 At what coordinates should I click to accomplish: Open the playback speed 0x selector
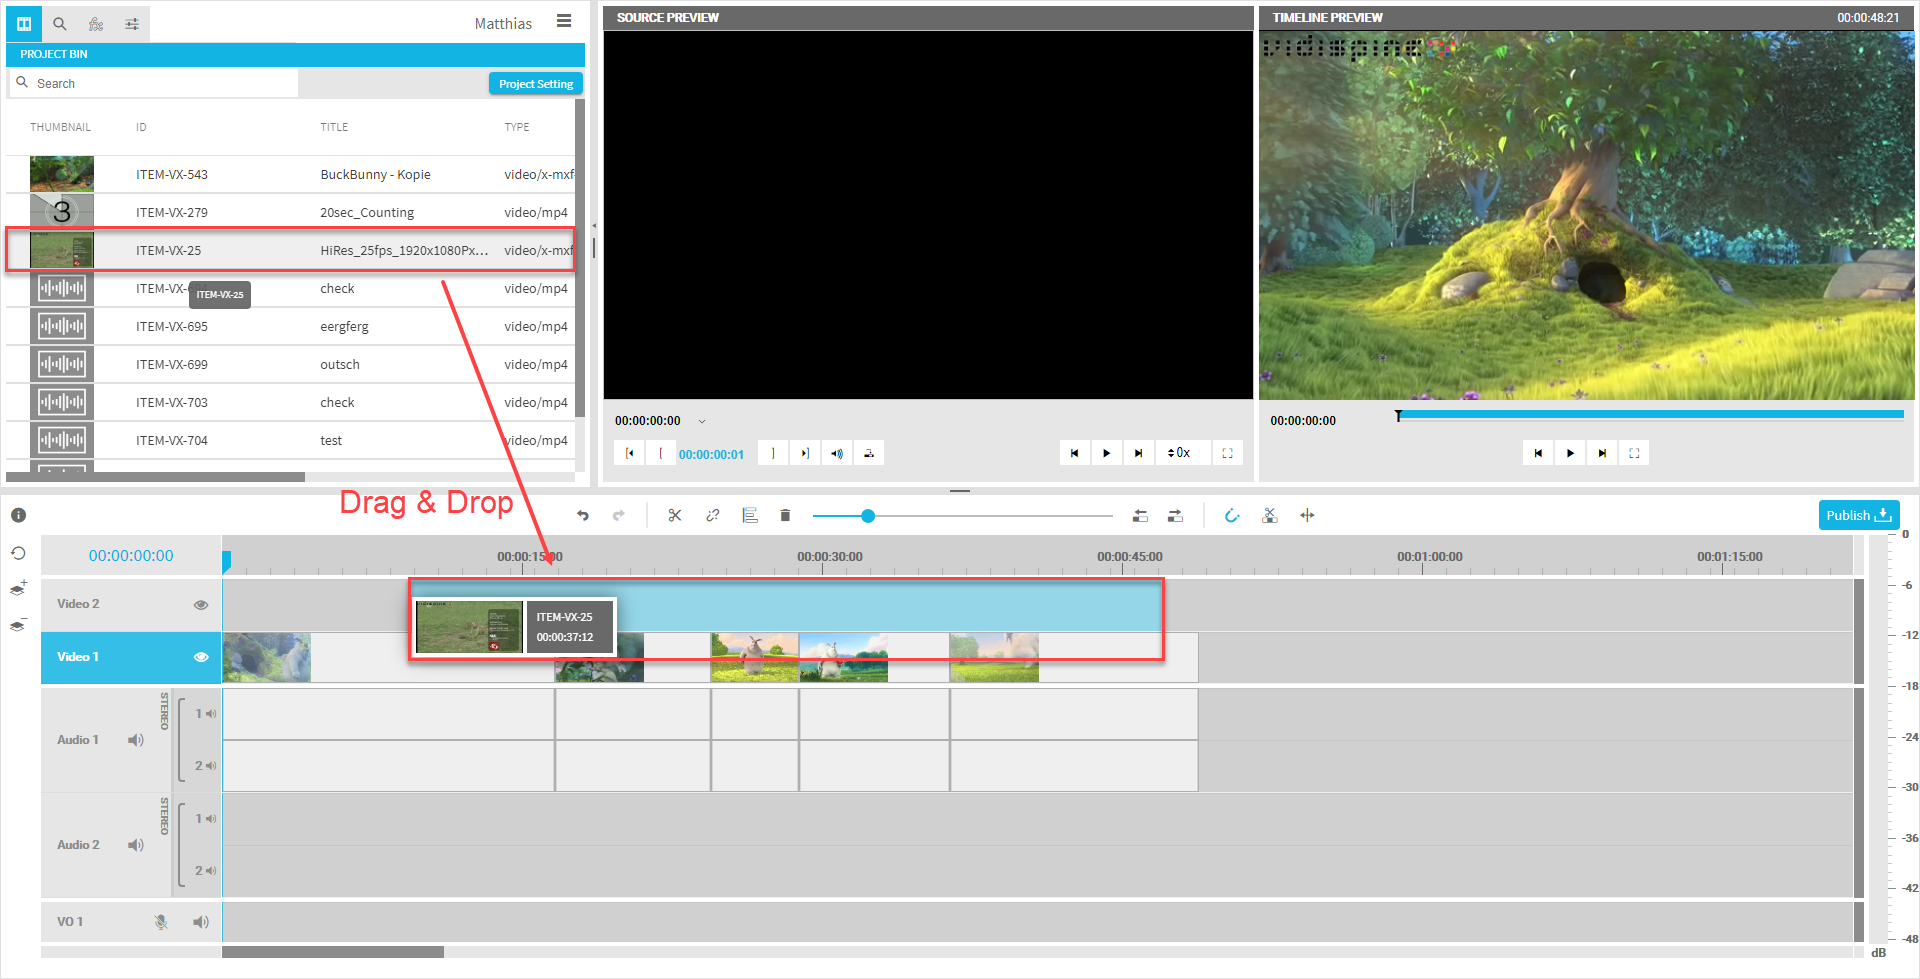point(1179,454)
